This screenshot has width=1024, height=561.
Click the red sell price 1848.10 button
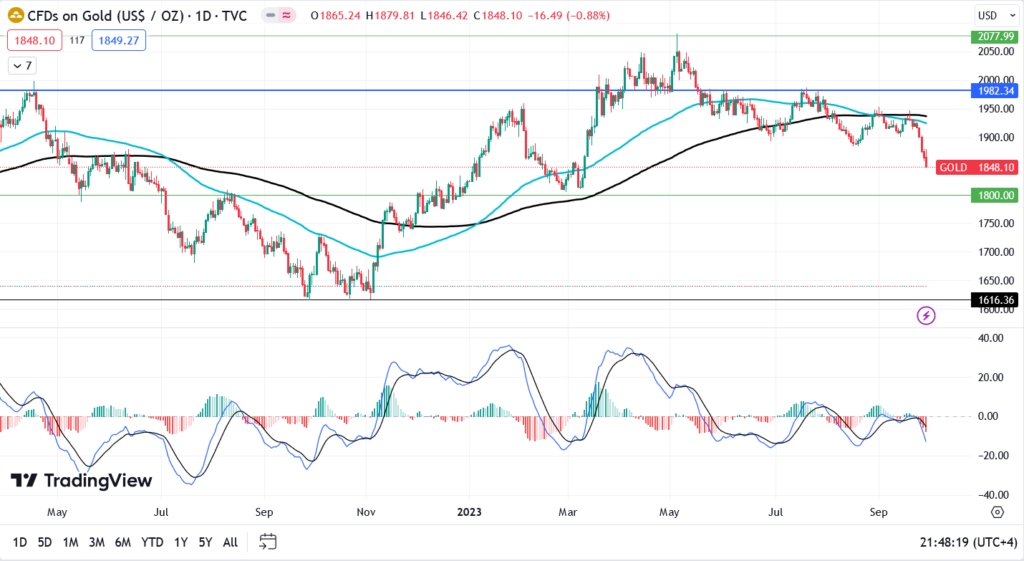tap(35, 40)
